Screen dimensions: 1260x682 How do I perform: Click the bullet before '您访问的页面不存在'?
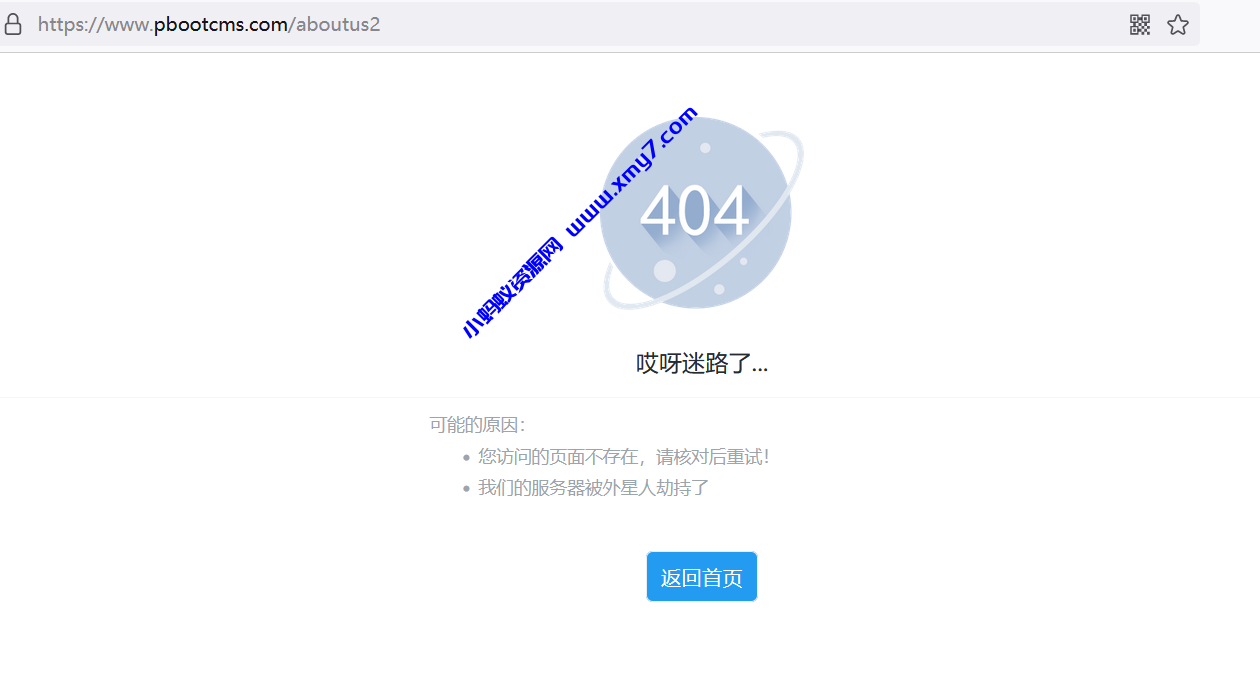click(465, 456)
